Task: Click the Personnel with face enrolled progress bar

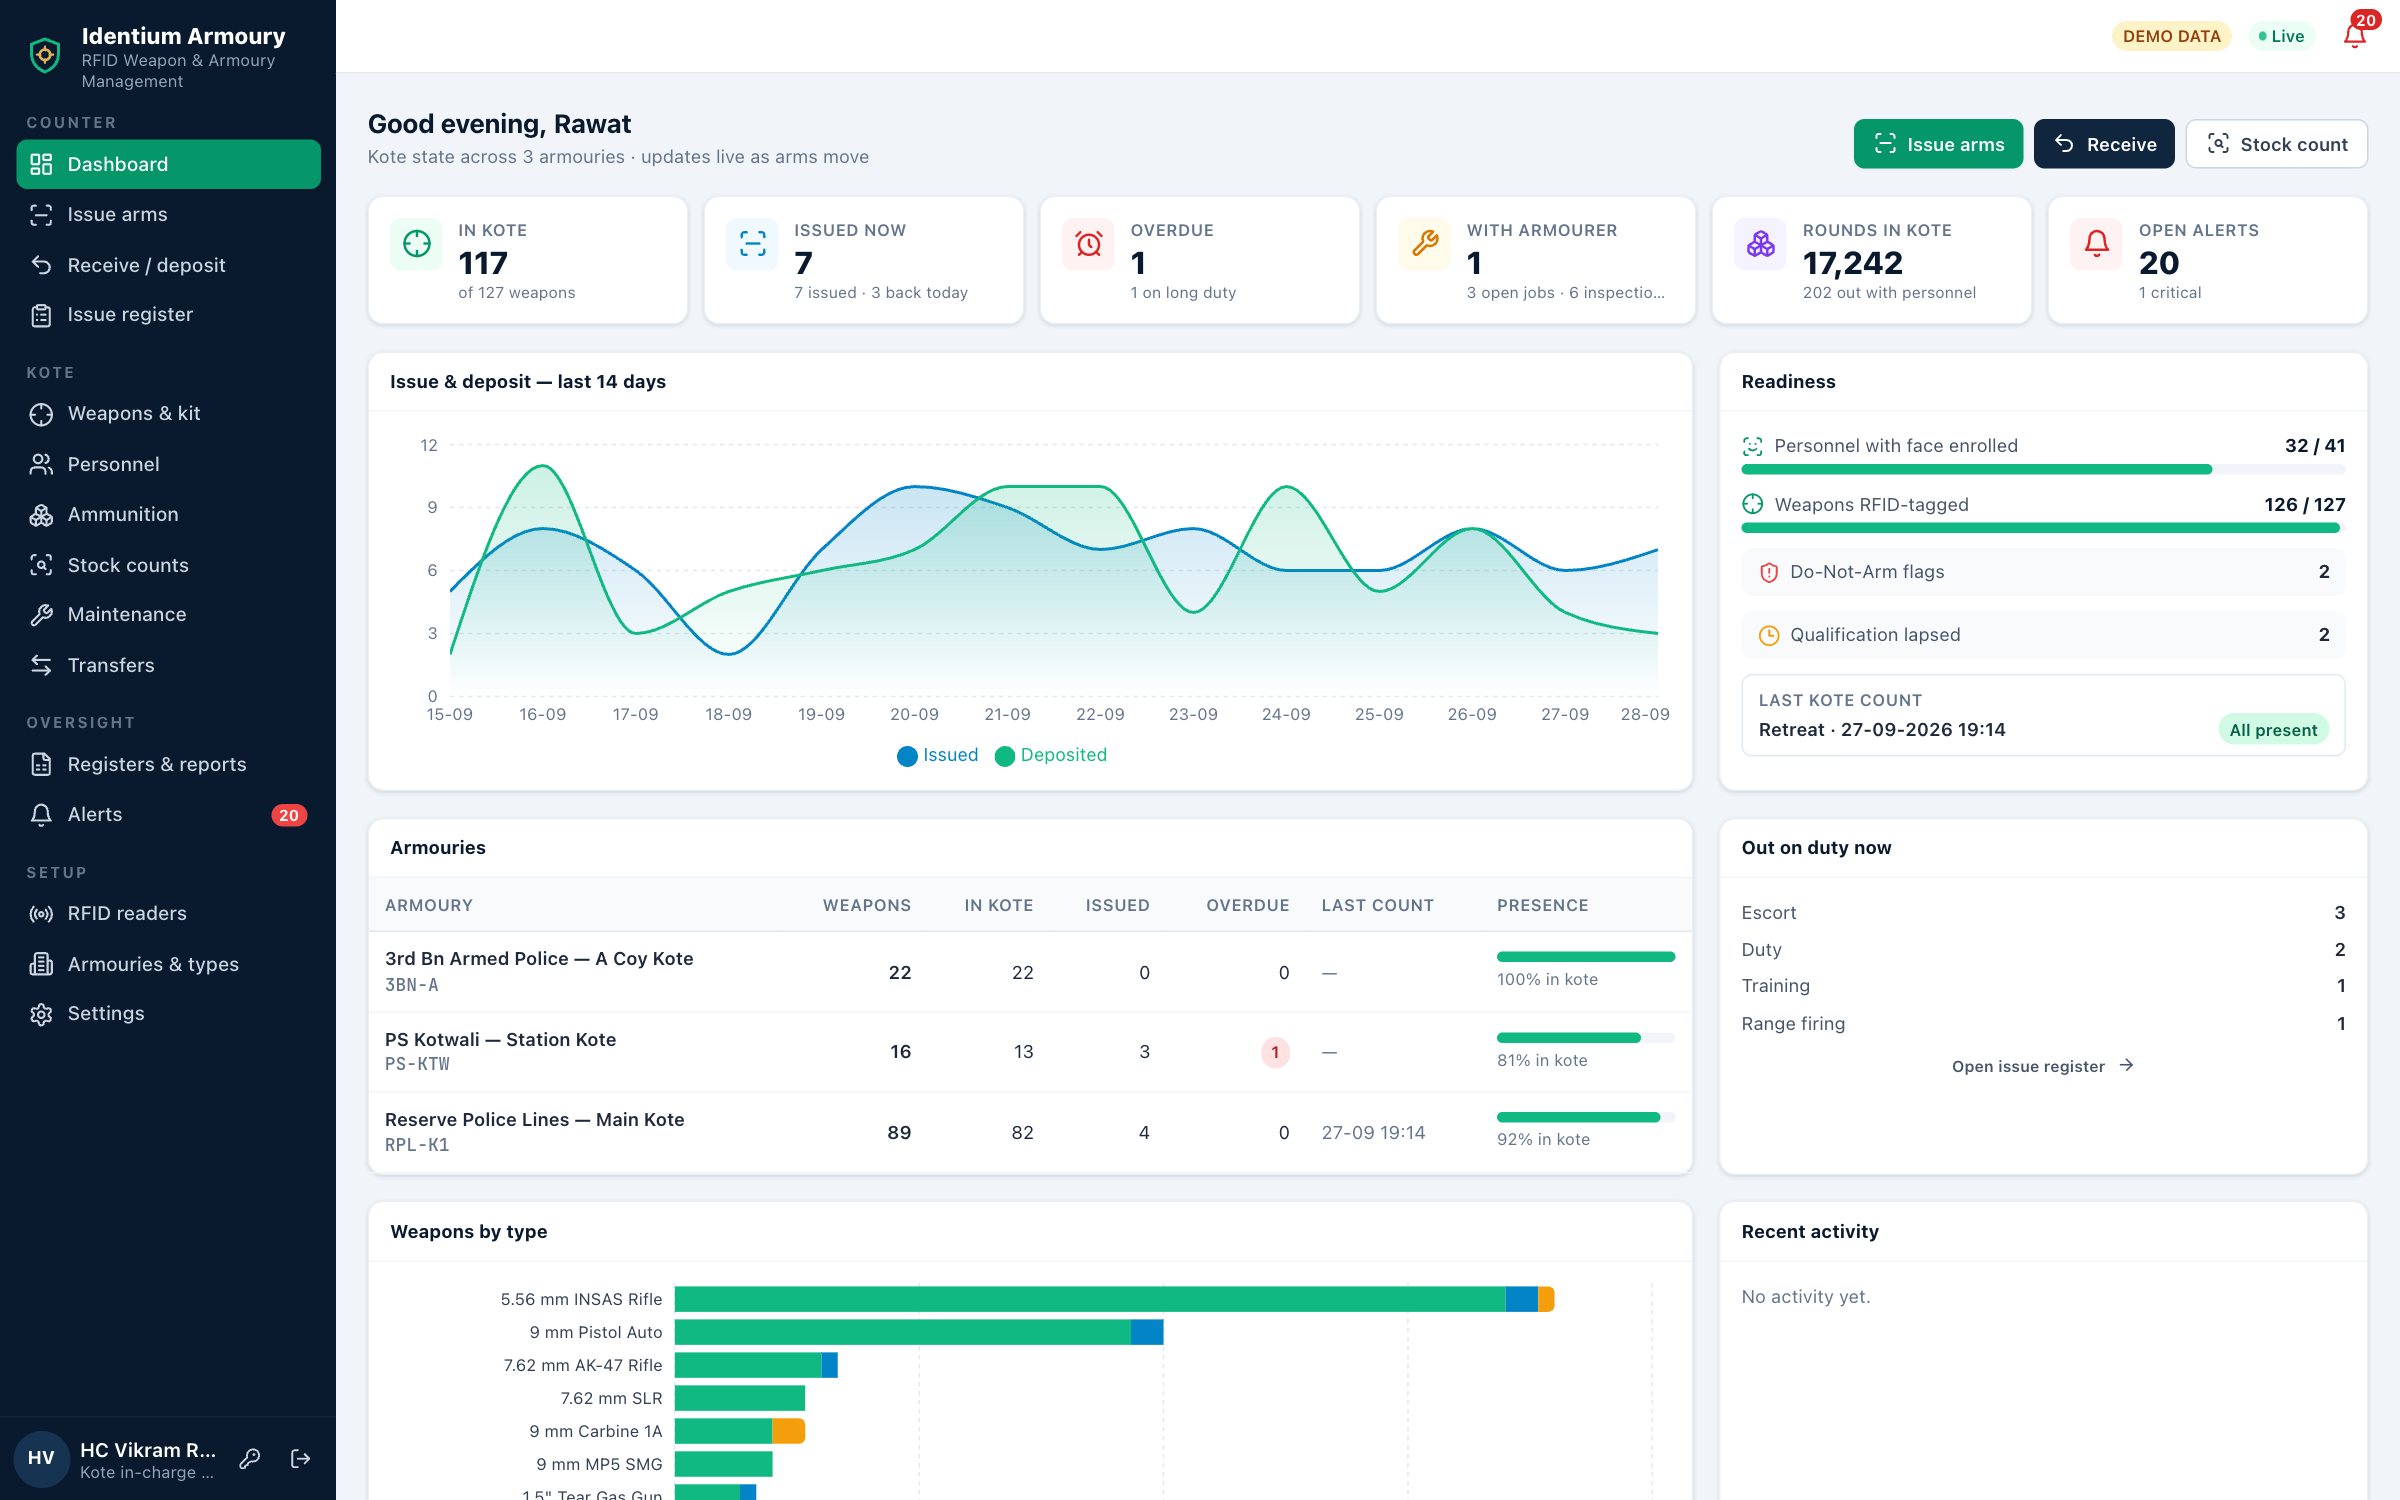Action: pyautogui.click(x=2042, y=469)
